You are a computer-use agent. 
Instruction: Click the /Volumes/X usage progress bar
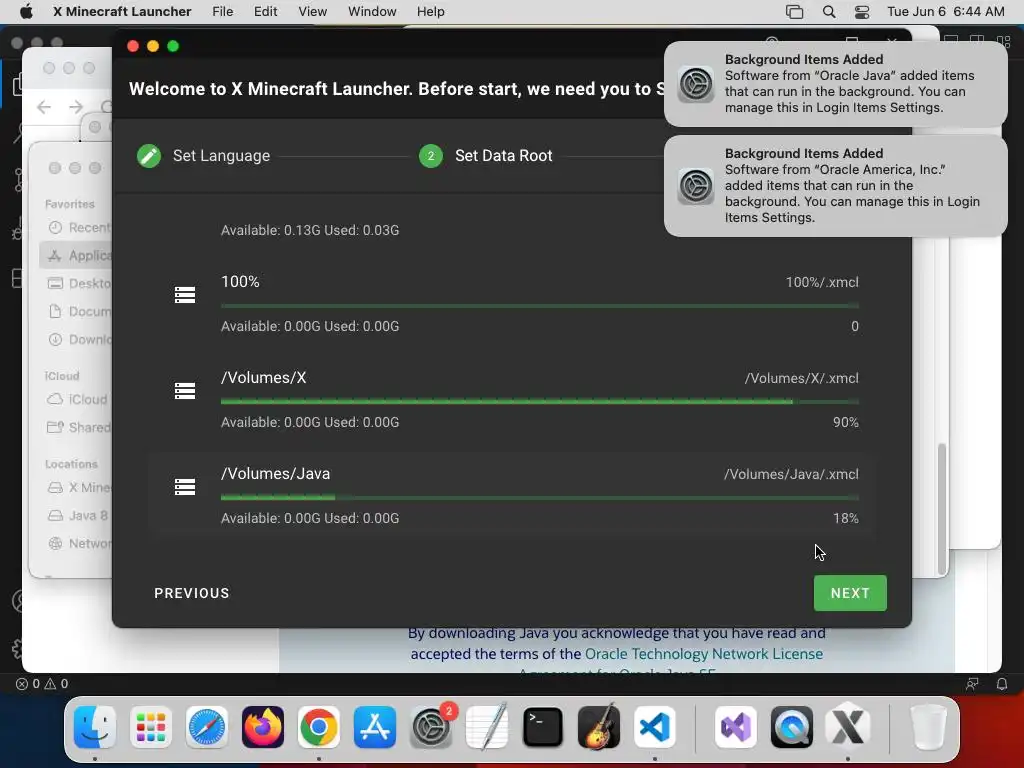[x=539, y=402]
